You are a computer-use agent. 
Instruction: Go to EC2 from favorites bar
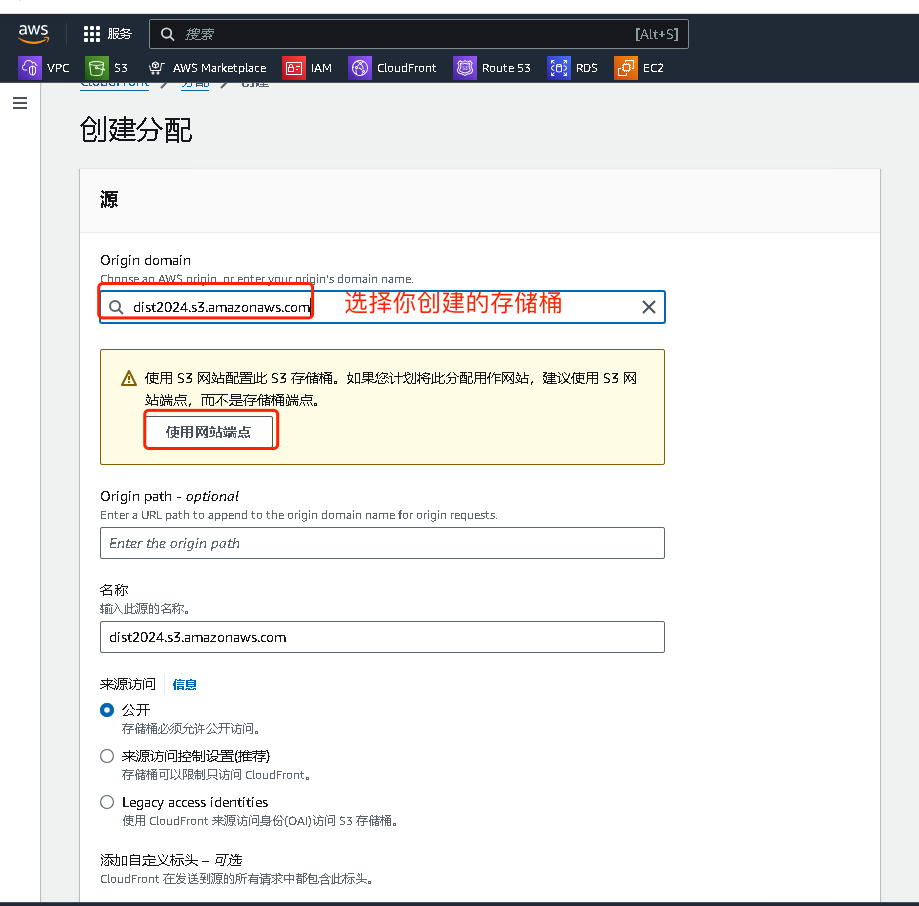coord(653,68)
